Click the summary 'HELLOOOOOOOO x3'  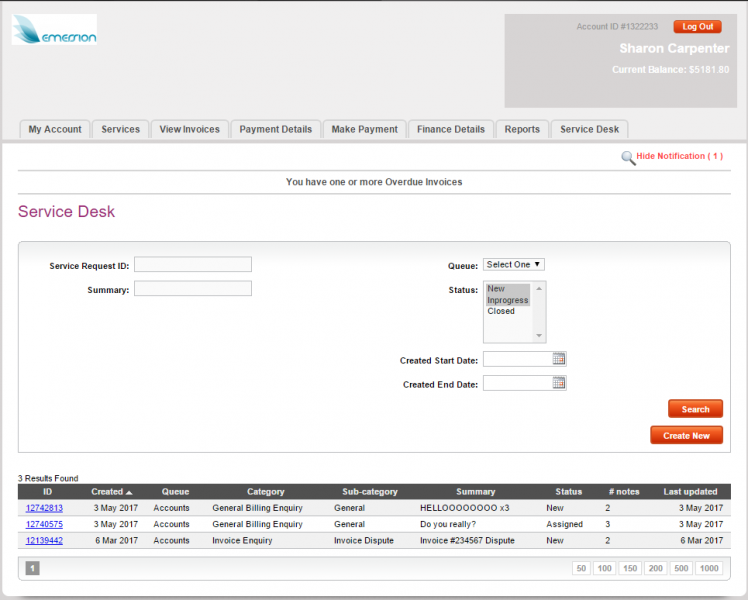[x=465, y=508]
